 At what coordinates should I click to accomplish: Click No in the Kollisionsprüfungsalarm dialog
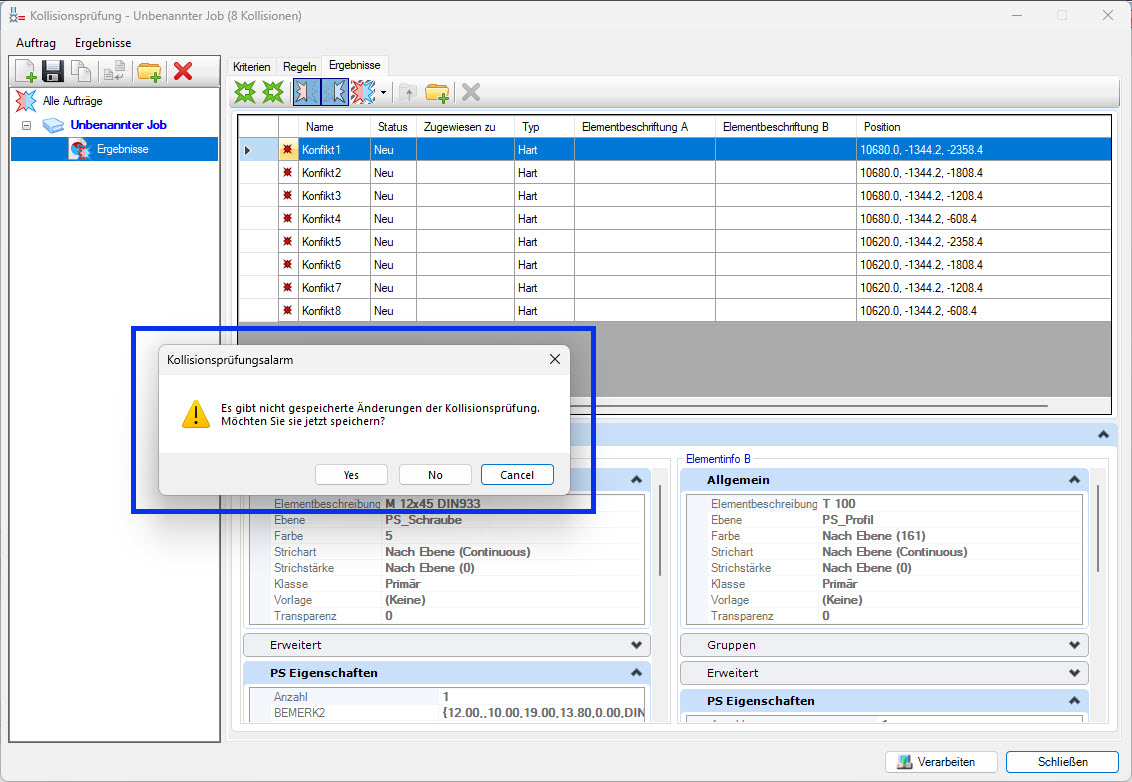(435, 474)
